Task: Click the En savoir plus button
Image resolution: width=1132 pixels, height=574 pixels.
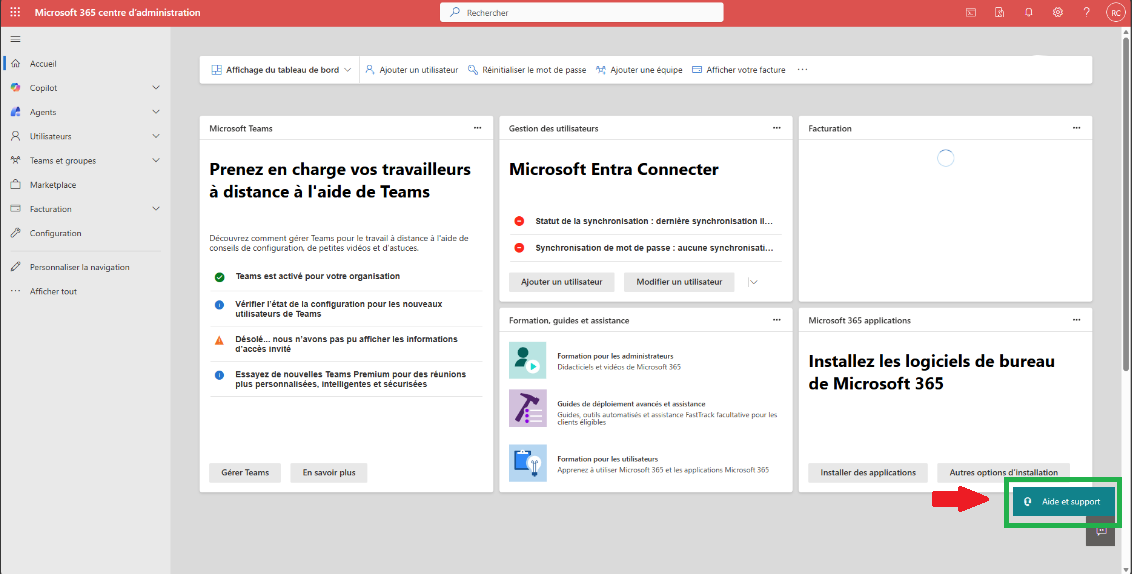Action: click(329, 472)
